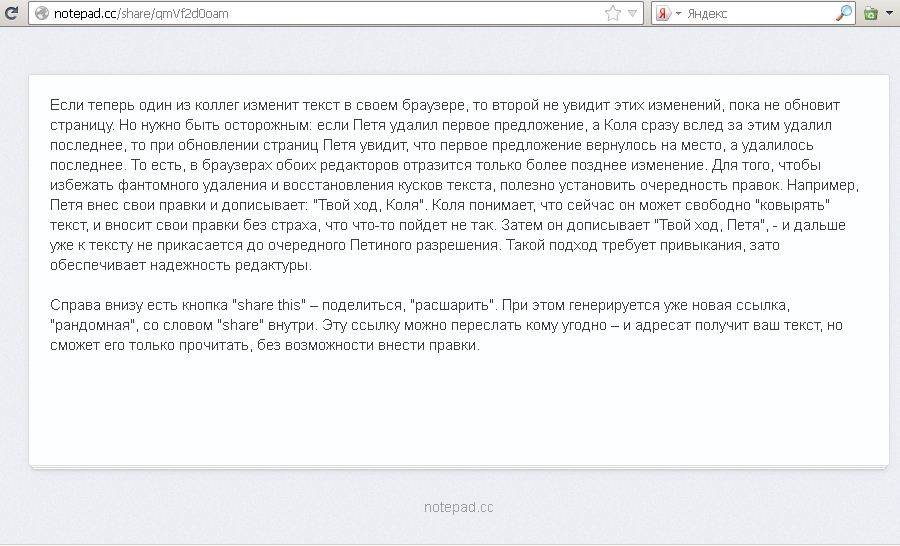
Task: Click the globe site identity icon
Action: click(x=41, y=13)
